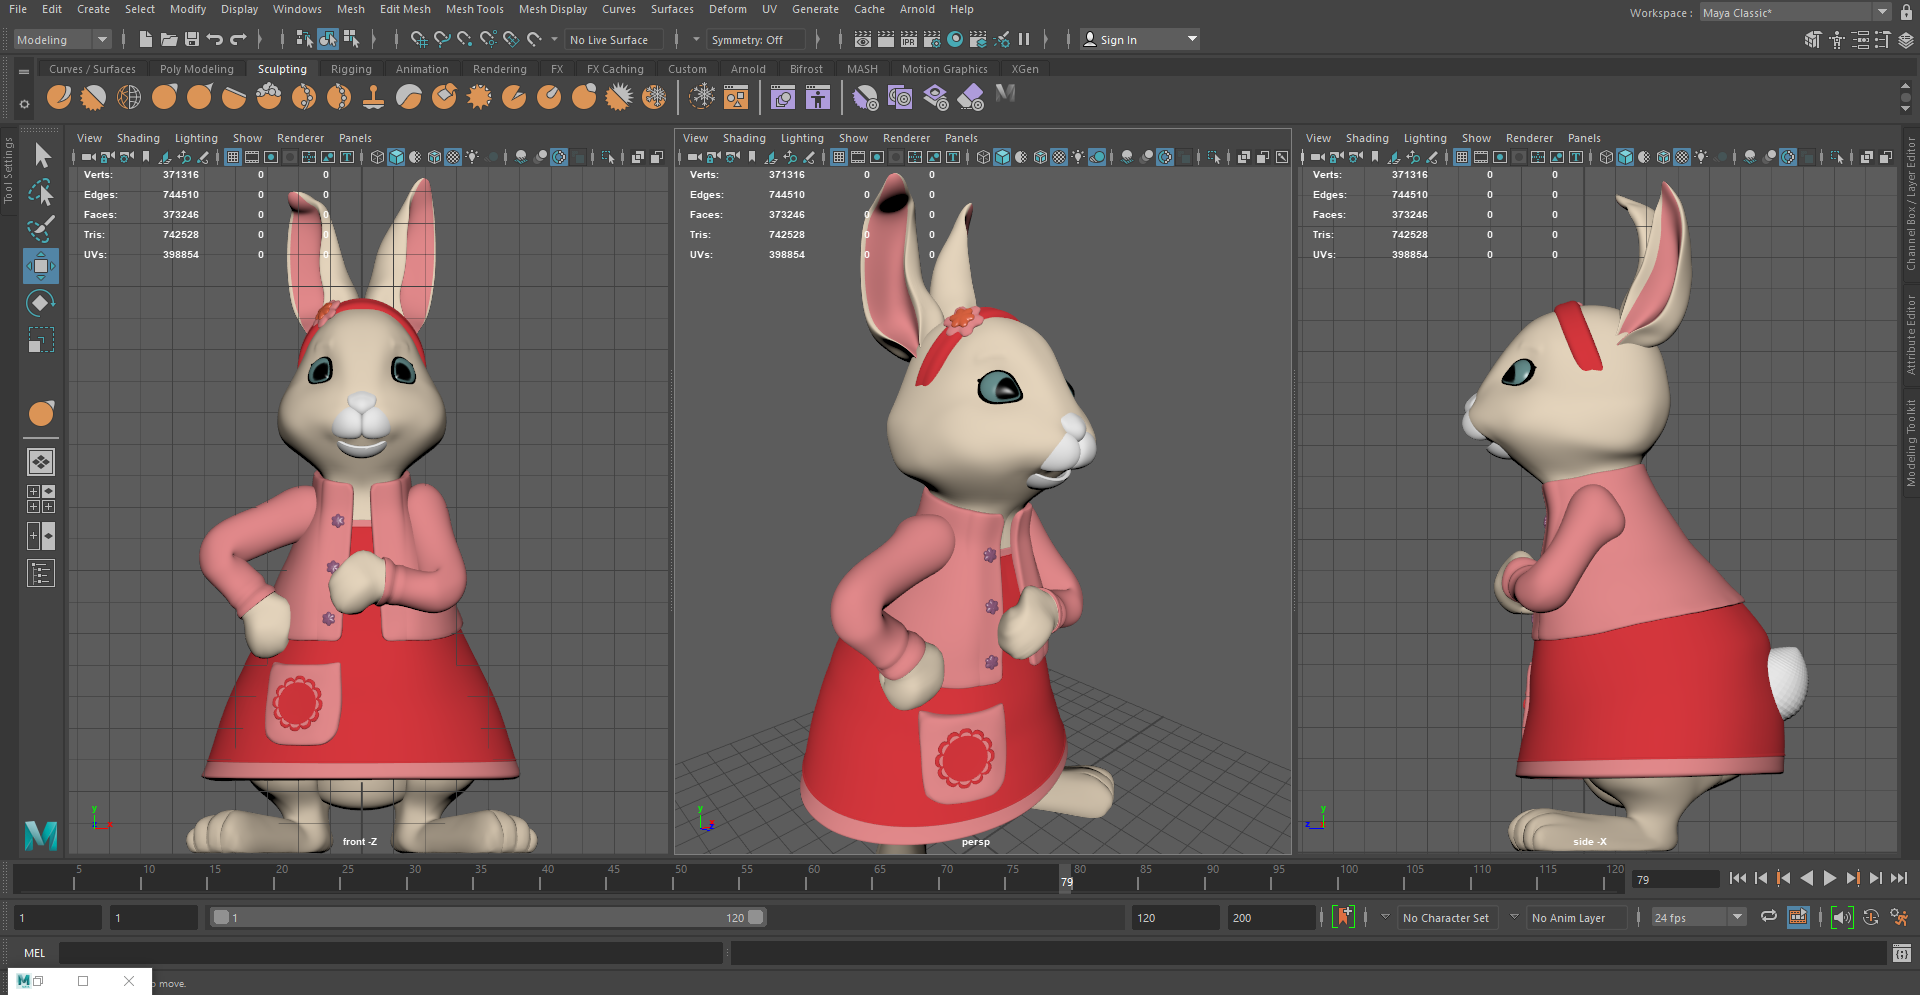Image resolution: width=1920 pixels, height=995 pixels.
Task: Click the playback looping cycle icon
Action: pos(1769,917)
